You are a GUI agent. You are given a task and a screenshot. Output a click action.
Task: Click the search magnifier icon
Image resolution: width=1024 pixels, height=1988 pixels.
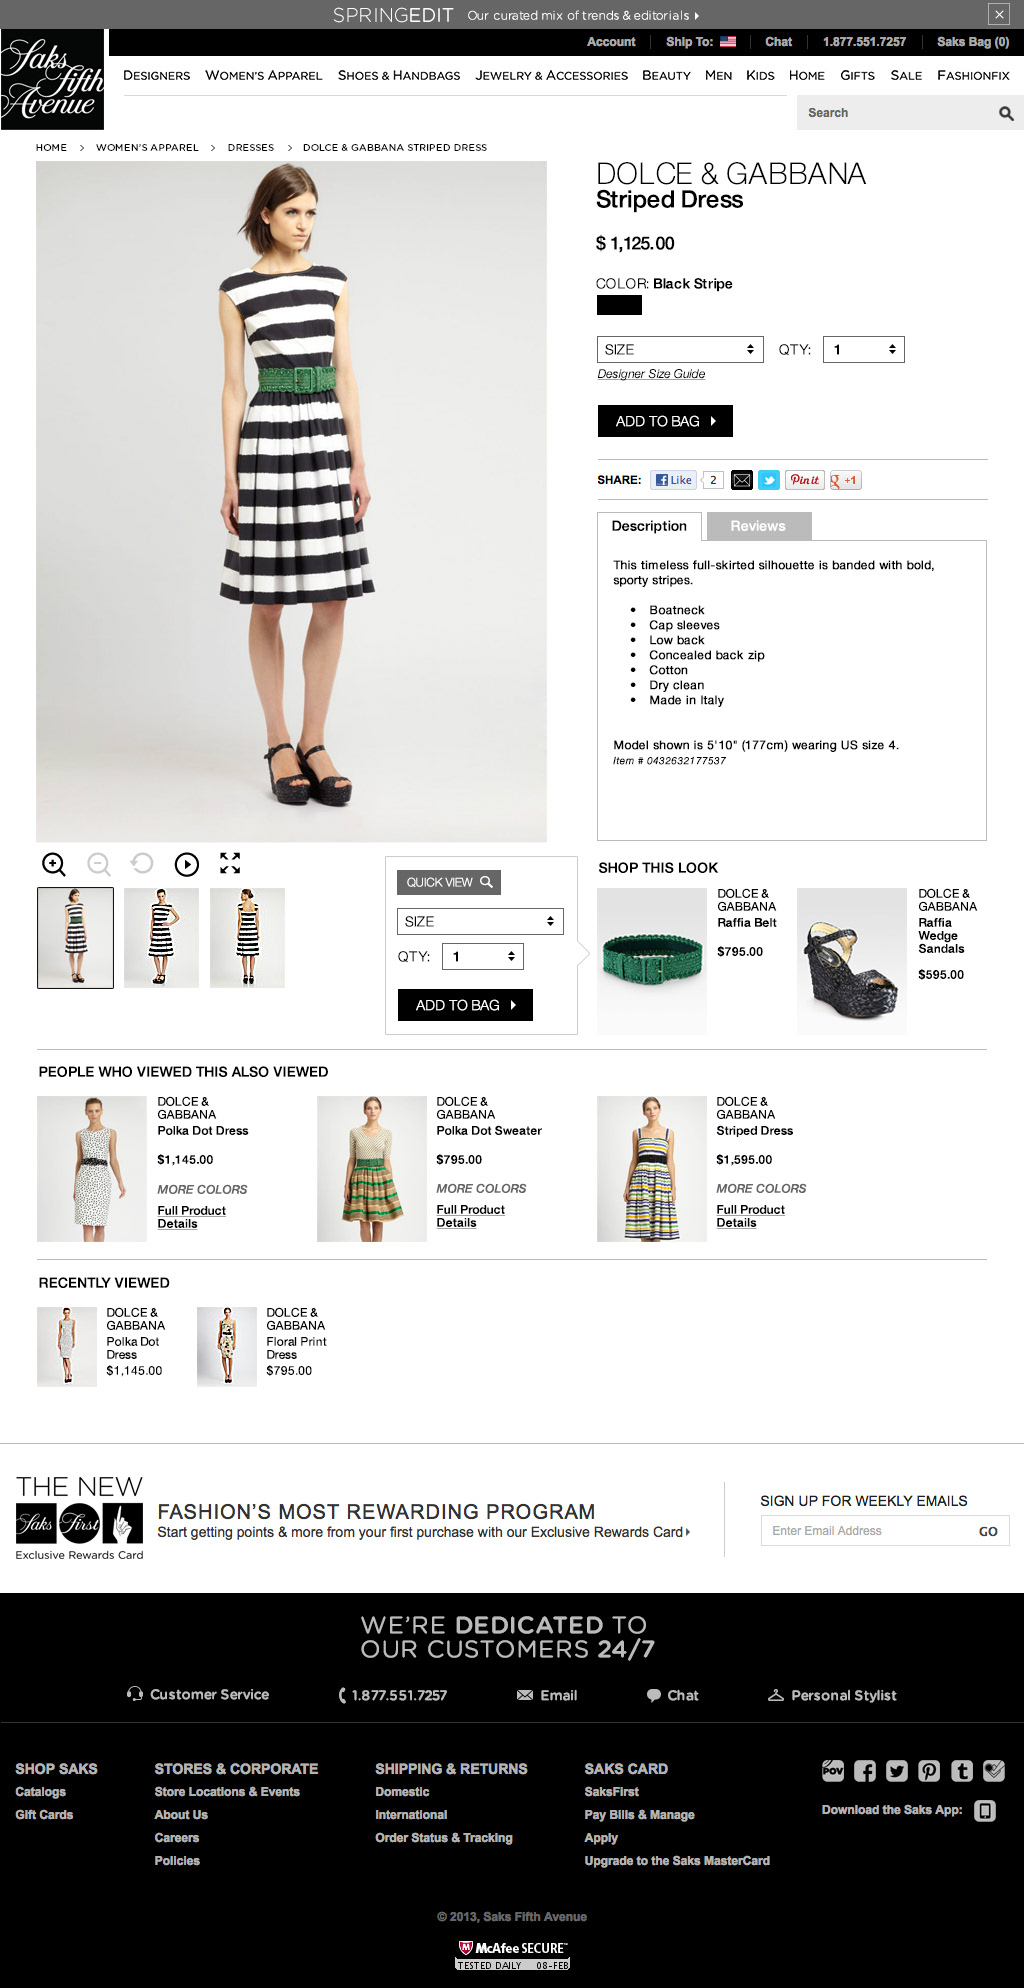[1006, 113]
